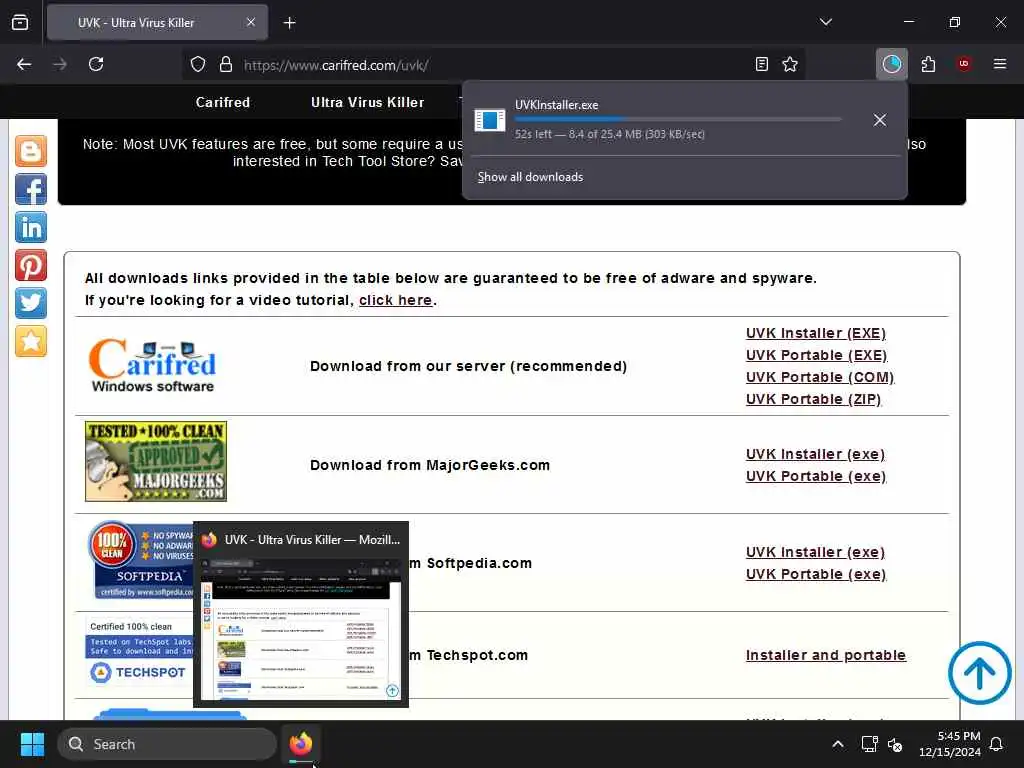Click the Carifred Windows software logo
Screen dimensions: 1024x768
(153, 366)
